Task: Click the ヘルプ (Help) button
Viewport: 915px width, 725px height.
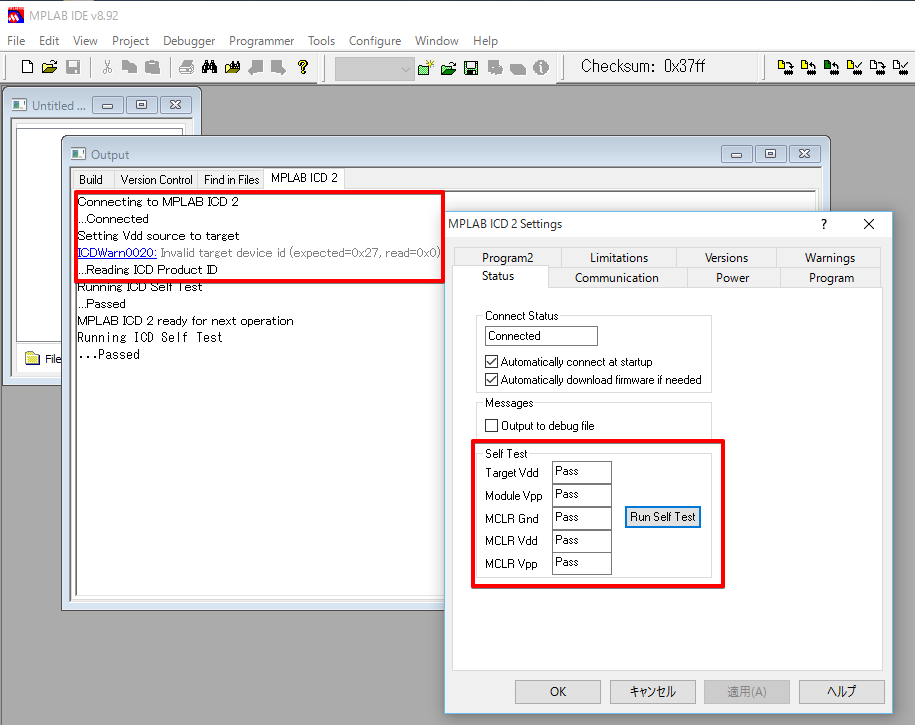Action: [841, 692]
